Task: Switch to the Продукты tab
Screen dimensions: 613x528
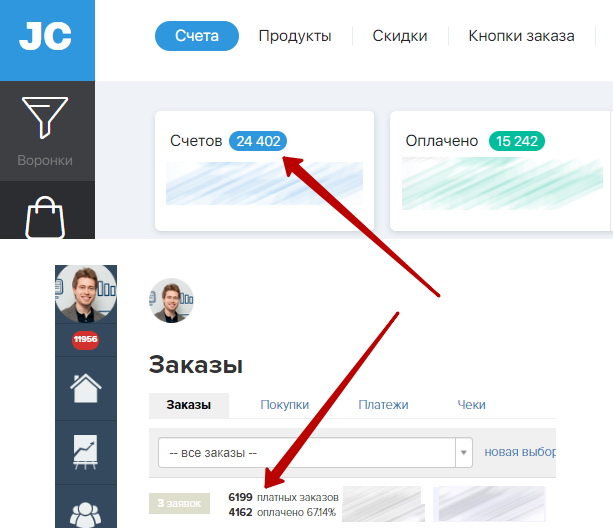Action: [x=295, y=36]
